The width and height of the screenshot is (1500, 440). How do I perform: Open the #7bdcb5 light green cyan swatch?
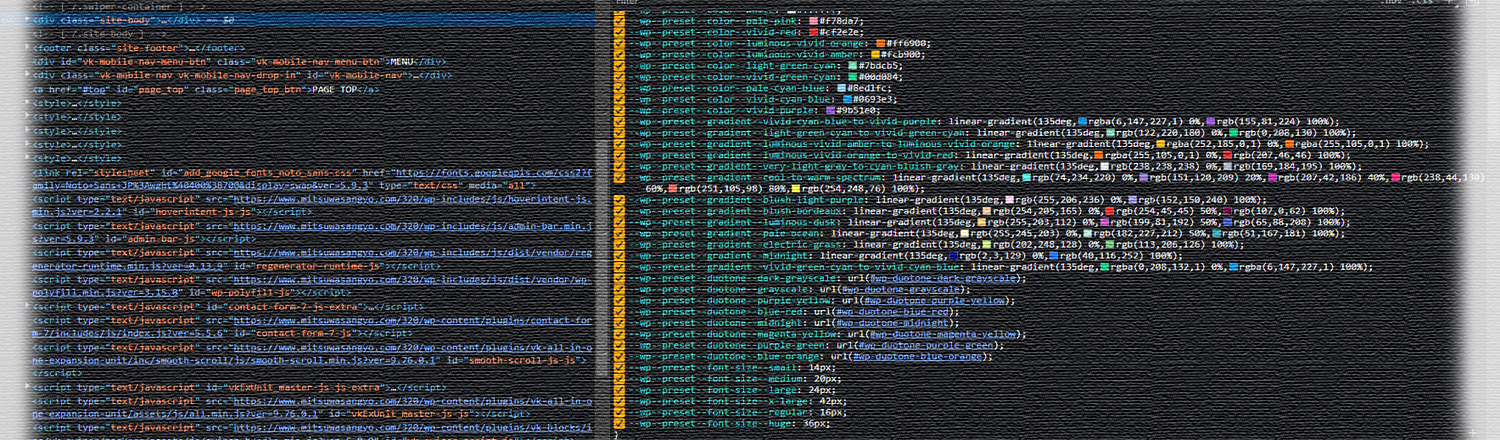852,66
